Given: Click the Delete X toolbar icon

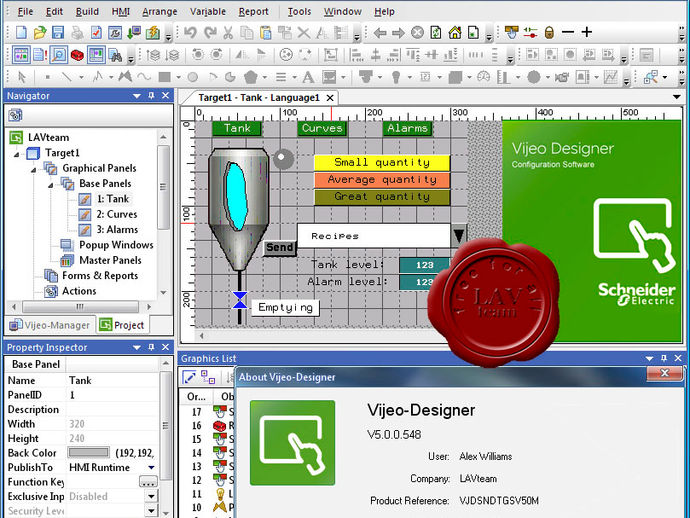Looking at the screenshot, I should (303, 33).
